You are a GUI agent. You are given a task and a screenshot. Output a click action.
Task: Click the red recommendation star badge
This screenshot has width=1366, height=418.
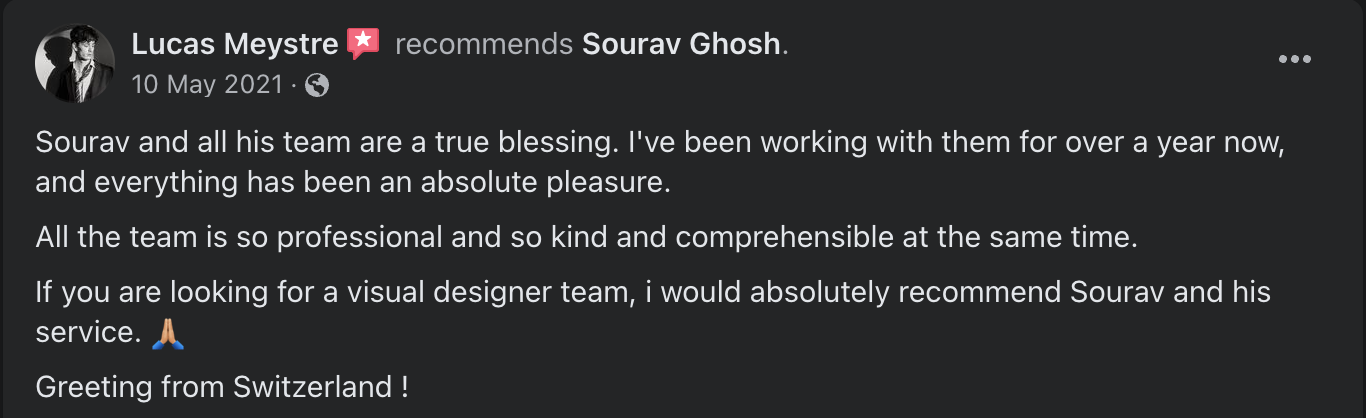(363, 43)
